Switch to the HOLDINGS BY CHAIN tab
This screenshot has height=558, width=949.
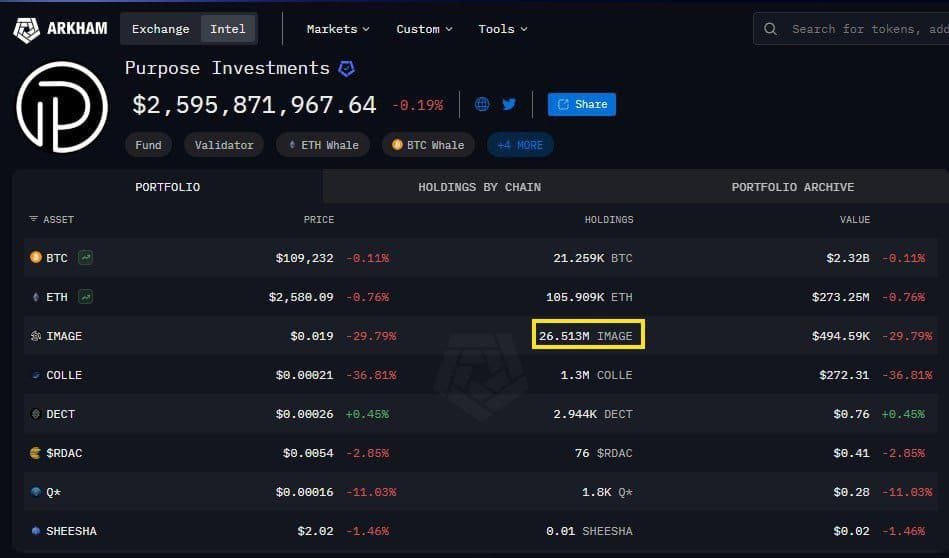pyautogui.click(x=479, y=187)
